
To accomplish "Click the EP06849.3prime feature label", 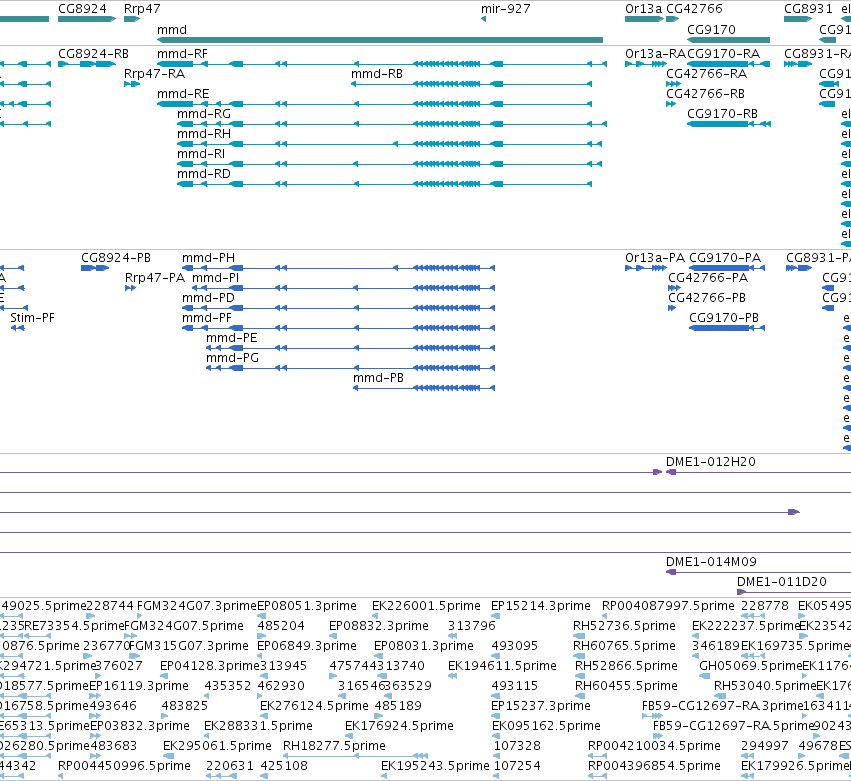I will pyautogui.click(x=307, y=646).
